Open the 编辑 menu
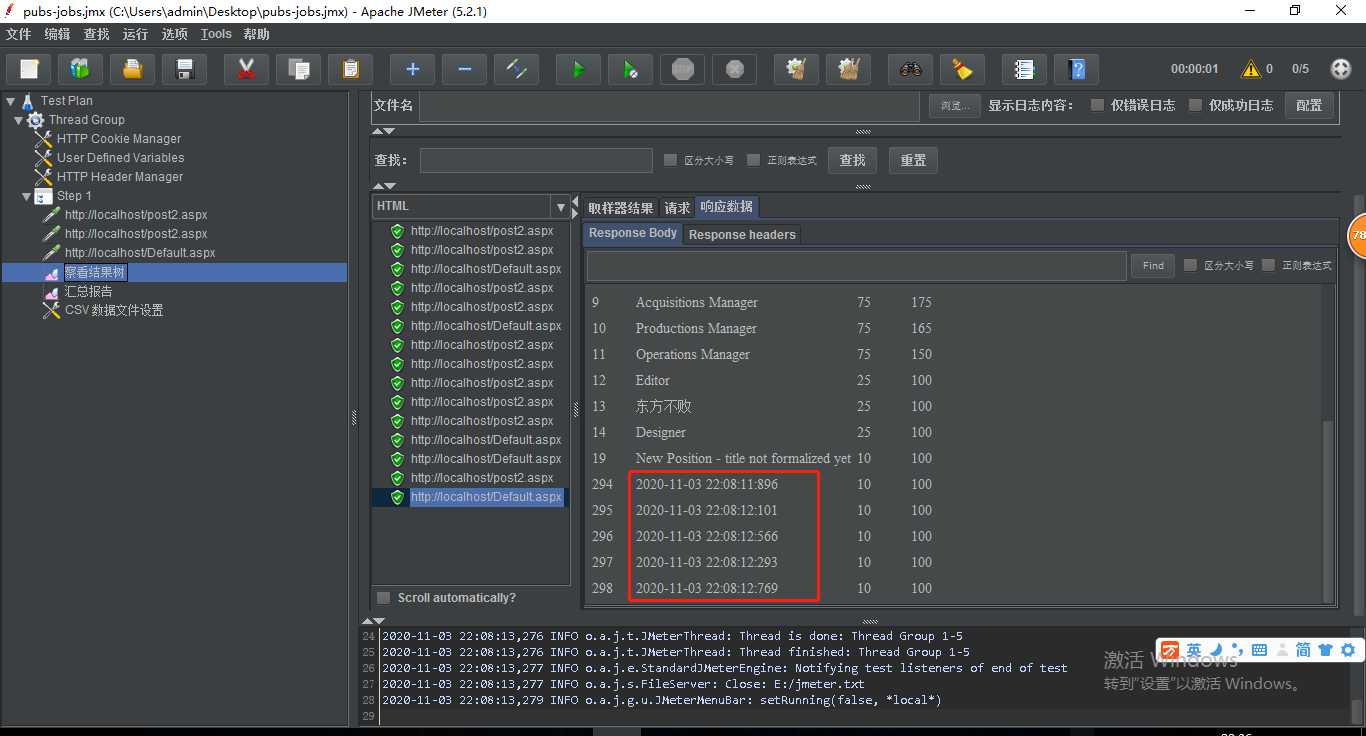The width and height of the screenshot is (1366, 736). tap(58, 34)
